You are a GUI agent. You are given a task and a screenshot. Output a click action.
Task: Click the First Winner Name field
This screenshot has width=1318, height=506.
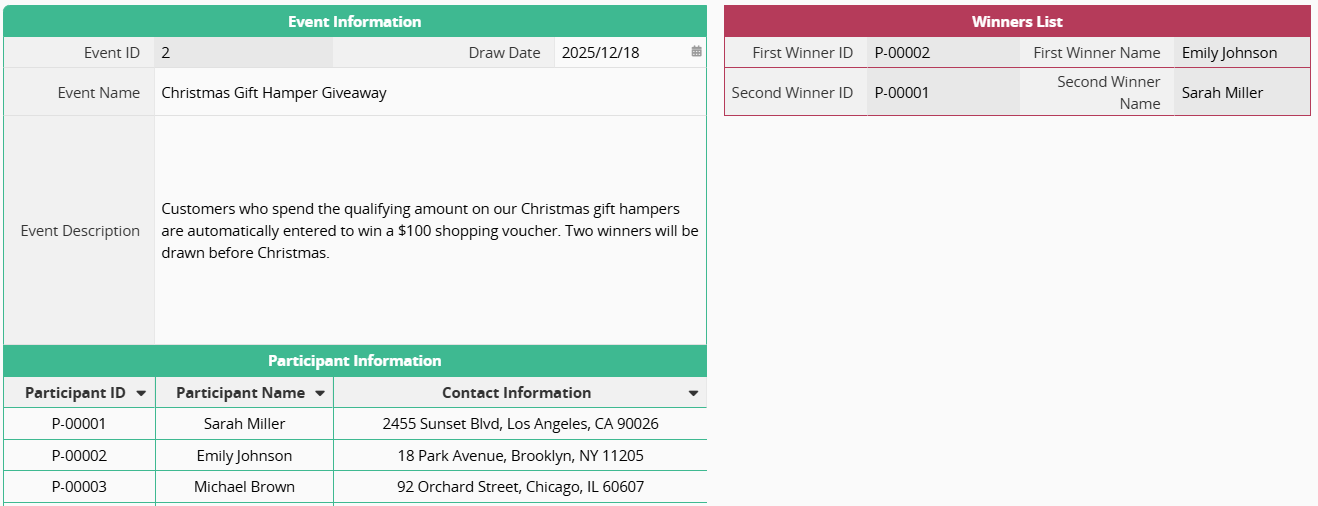click(x=1241, y=53)
